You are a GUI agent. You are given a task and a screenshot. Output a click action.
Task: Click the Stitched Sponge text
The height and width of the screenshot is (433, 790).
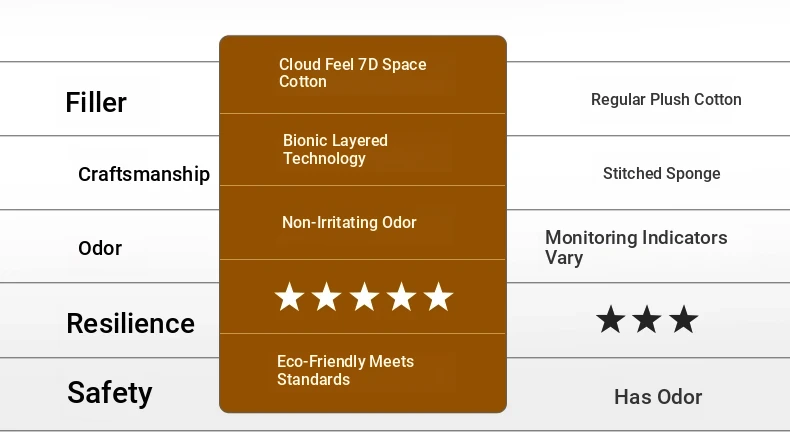coord(662,173)
